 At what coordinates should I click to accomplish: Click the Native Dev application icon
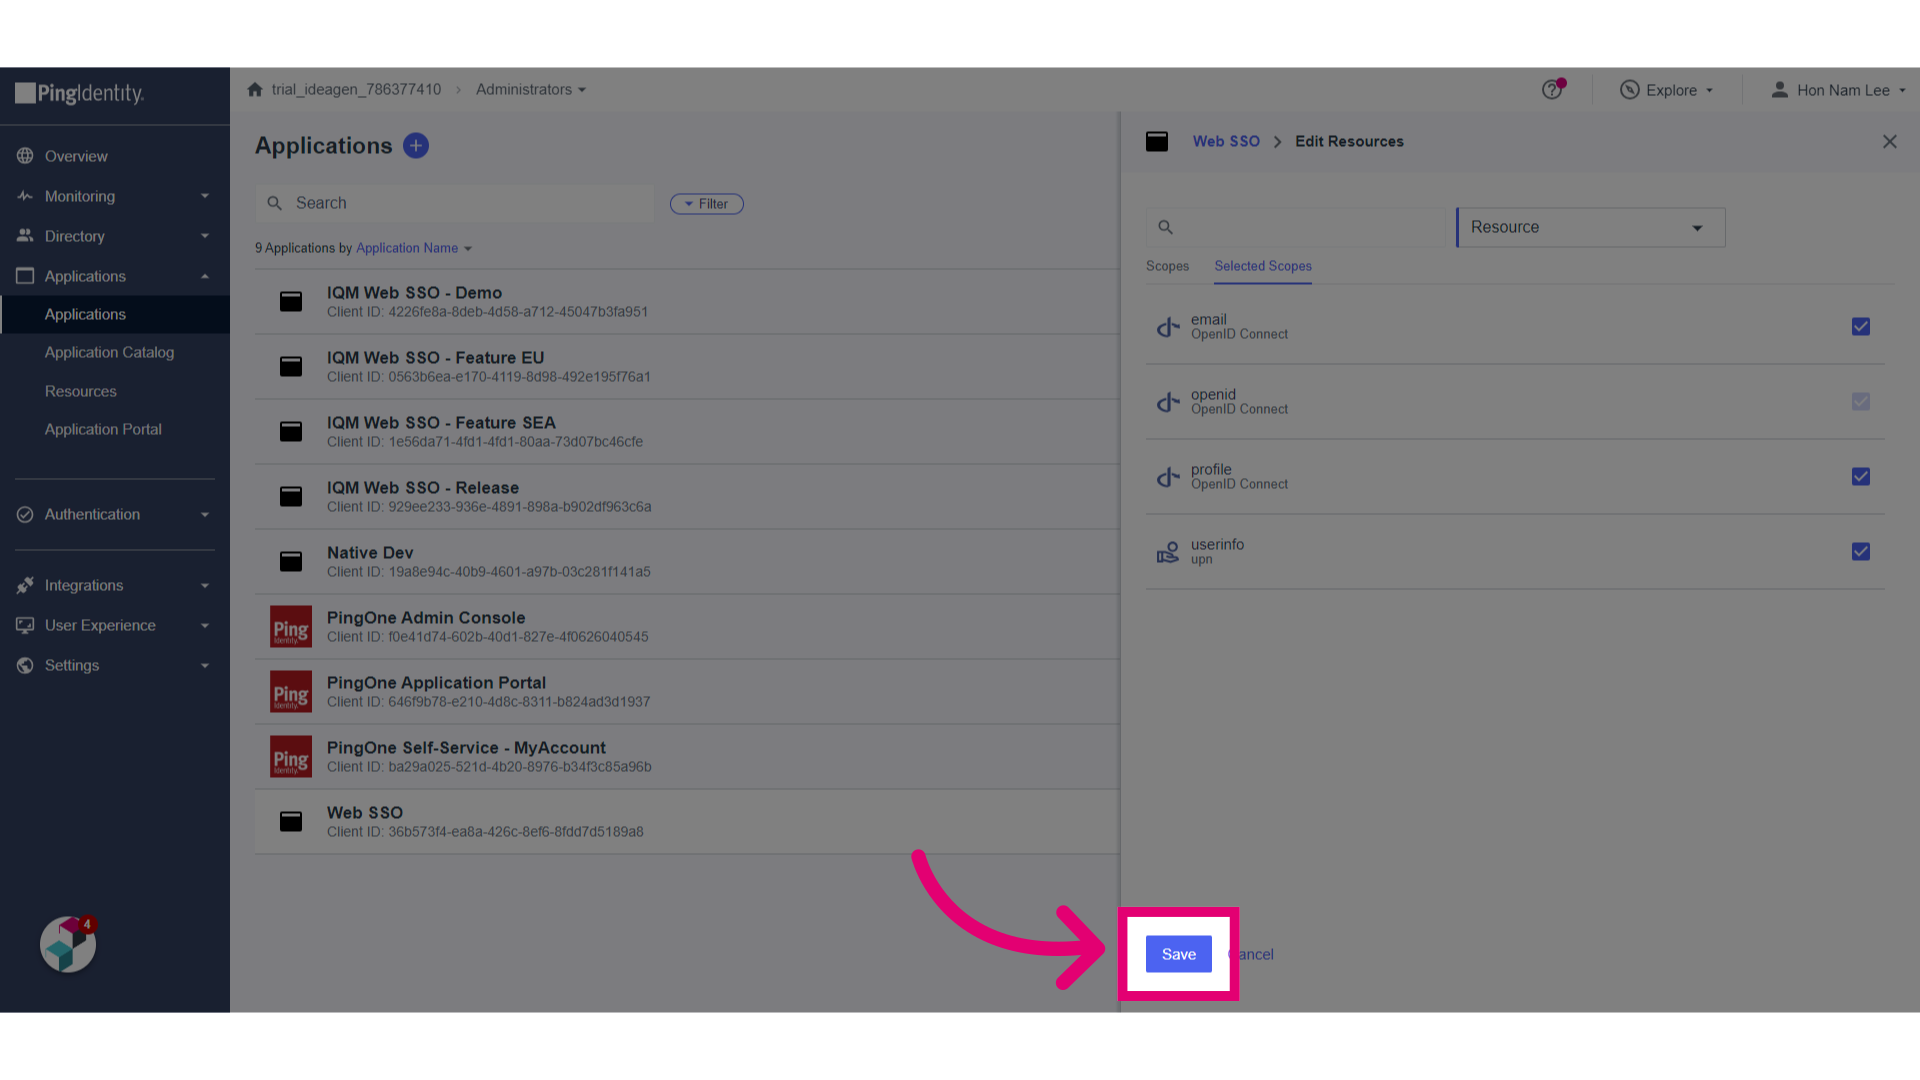click(x=291, y=561)
